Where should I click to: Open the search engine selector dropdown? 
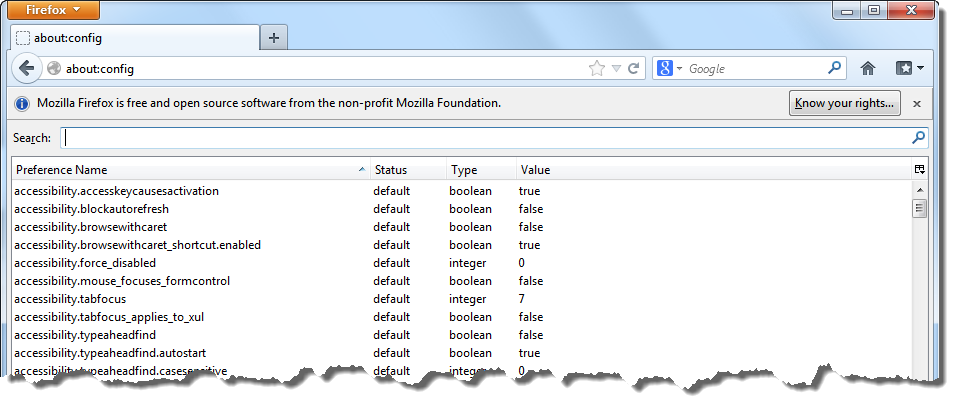click(x=669, y=69)
